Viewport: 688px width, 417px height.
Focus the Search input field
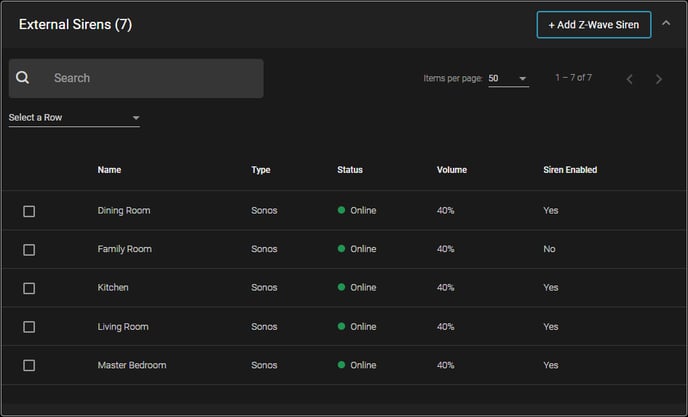point(136,78)
